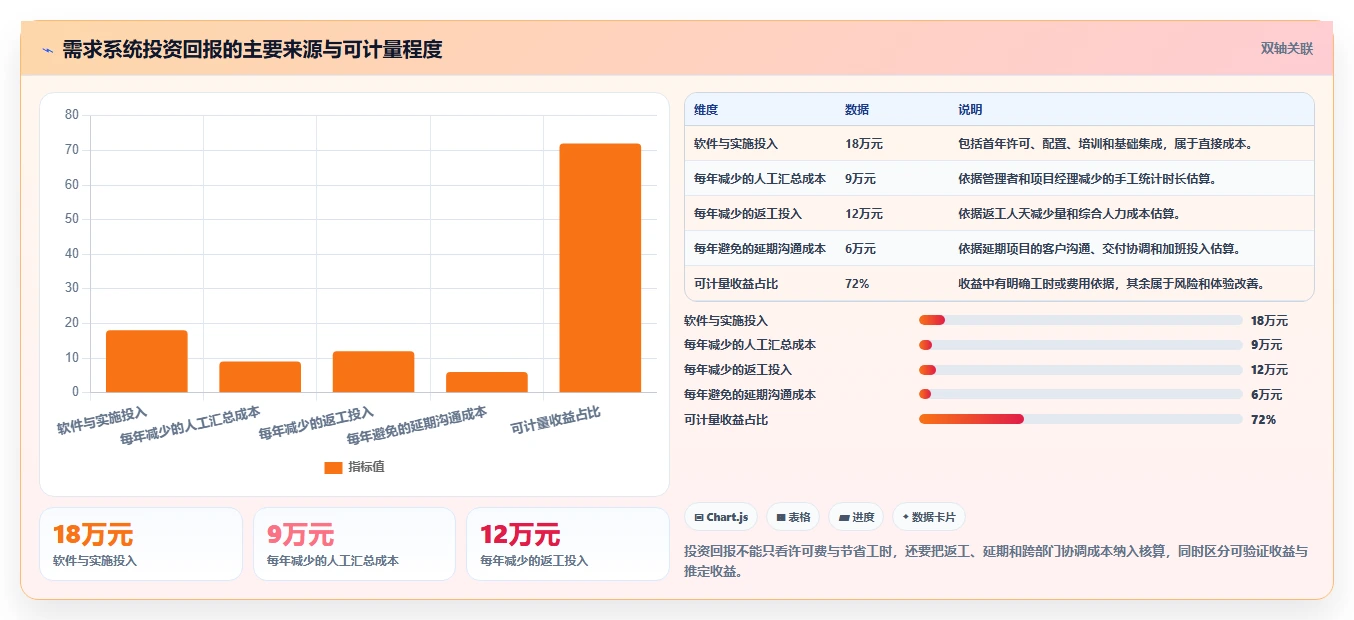The height and width of the screenshot is (620, 1354).
Task: Click the 每年减少的返工投入 bar in chart
Action: coord(373,371)
